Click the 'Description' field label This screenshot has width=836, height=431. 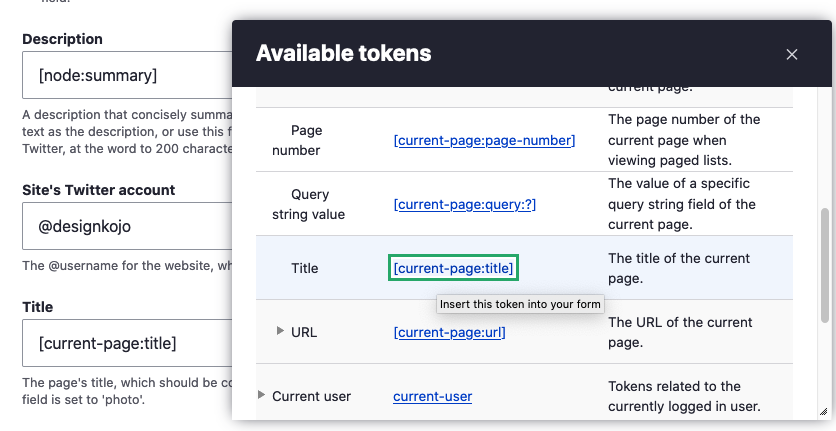click(62, 39)
